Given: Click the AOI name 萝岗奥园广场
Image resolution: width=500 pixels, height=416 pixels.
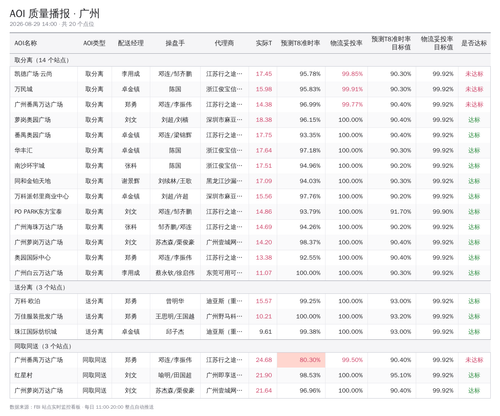Looking at the screenshot, I should [x=32, y=120].
